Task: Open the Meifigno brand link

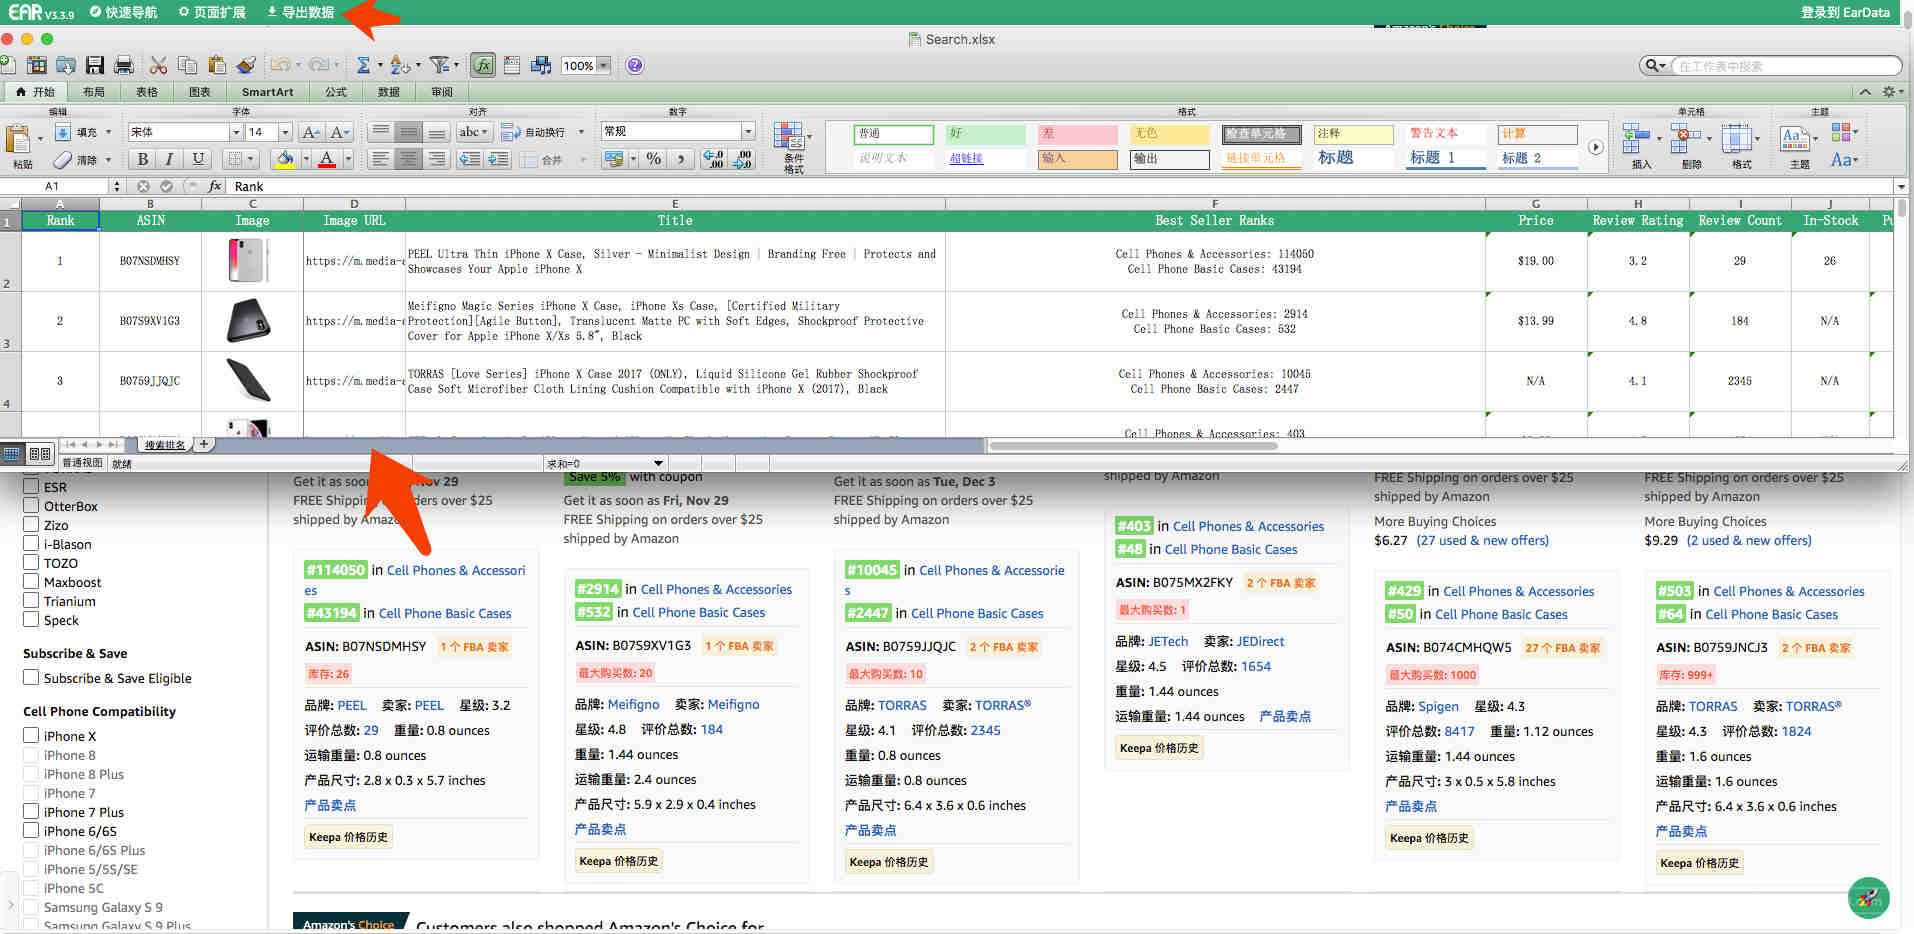Action: pyautogui.click(x=634, y=704)
